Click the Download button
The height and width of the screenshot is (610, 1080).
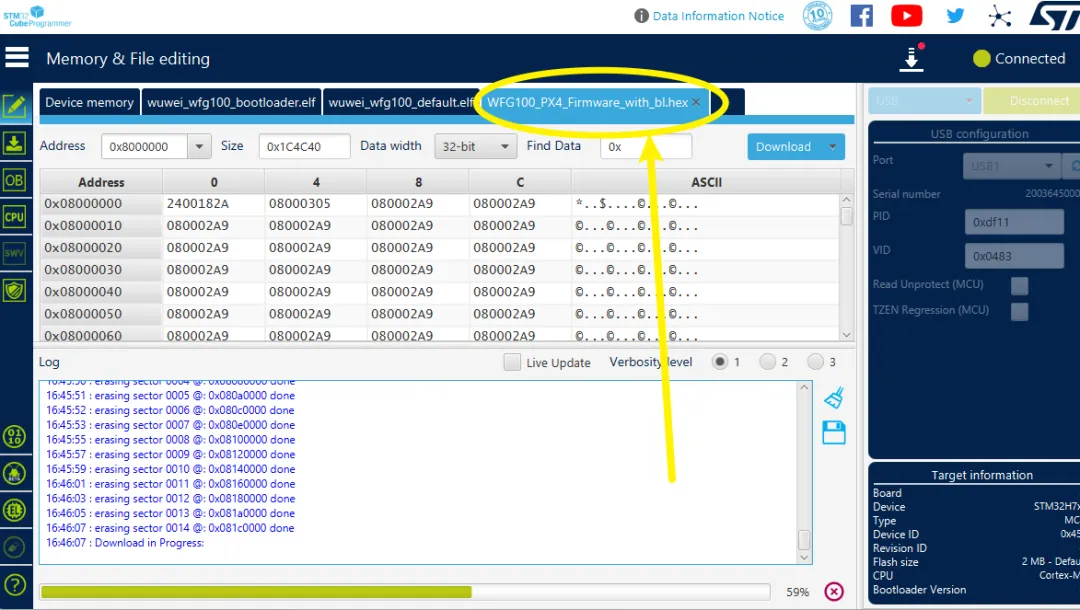tap(784, 147)
